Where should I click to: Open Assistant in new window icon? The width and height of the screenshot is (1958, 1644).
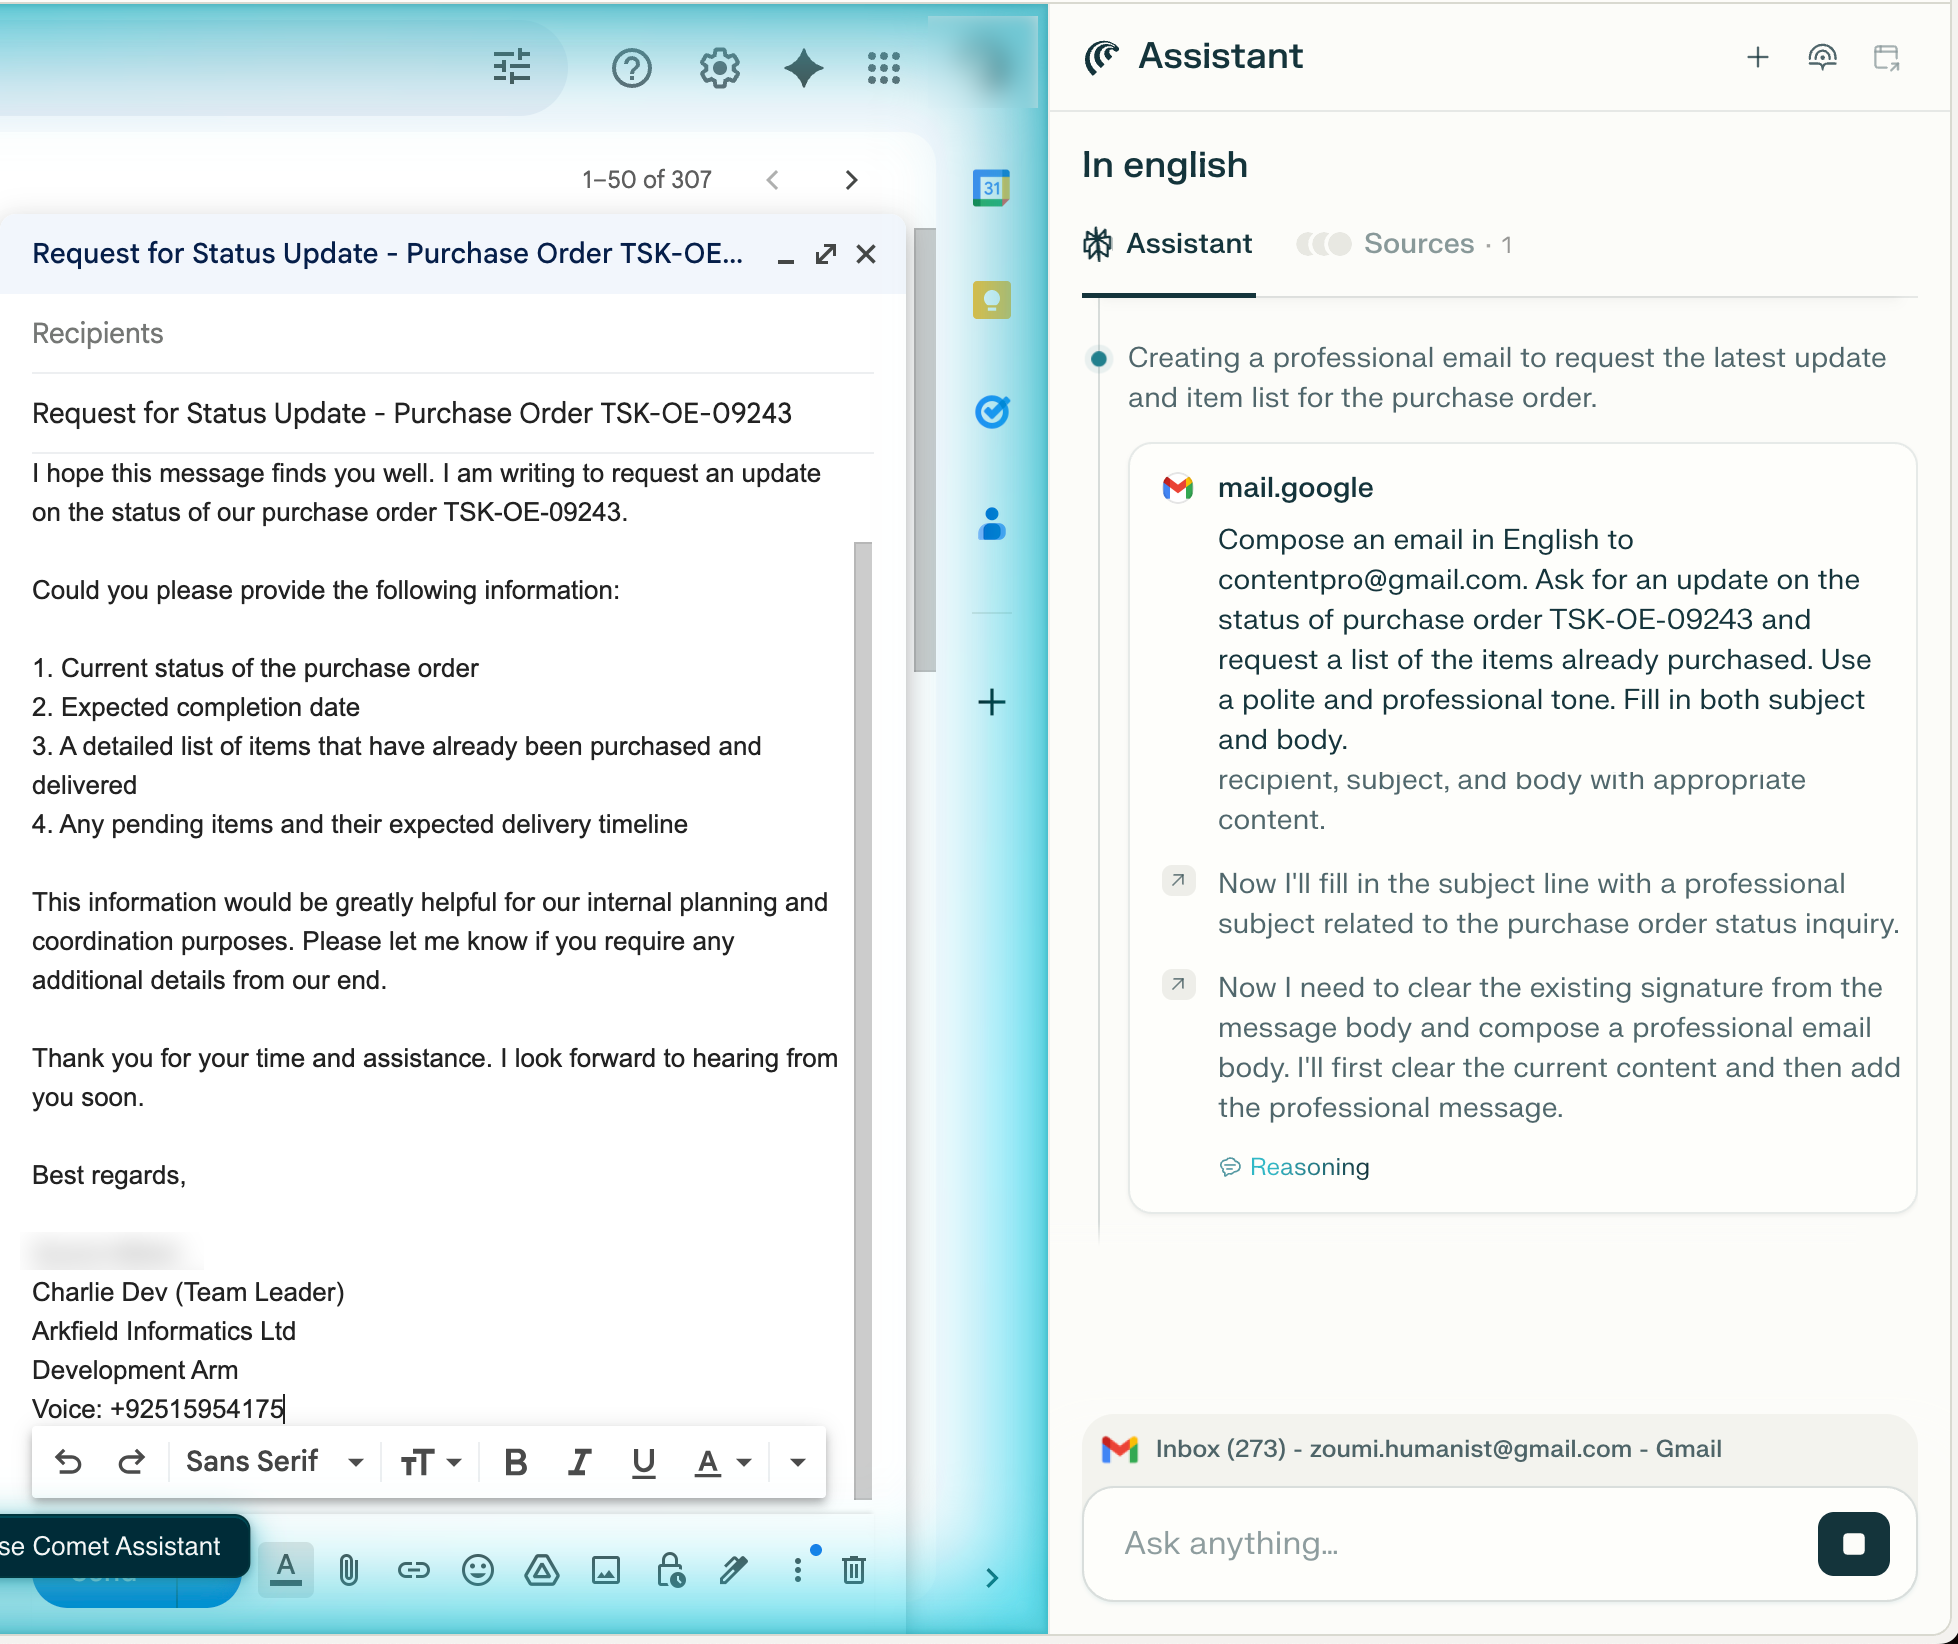coord(1886,57)
